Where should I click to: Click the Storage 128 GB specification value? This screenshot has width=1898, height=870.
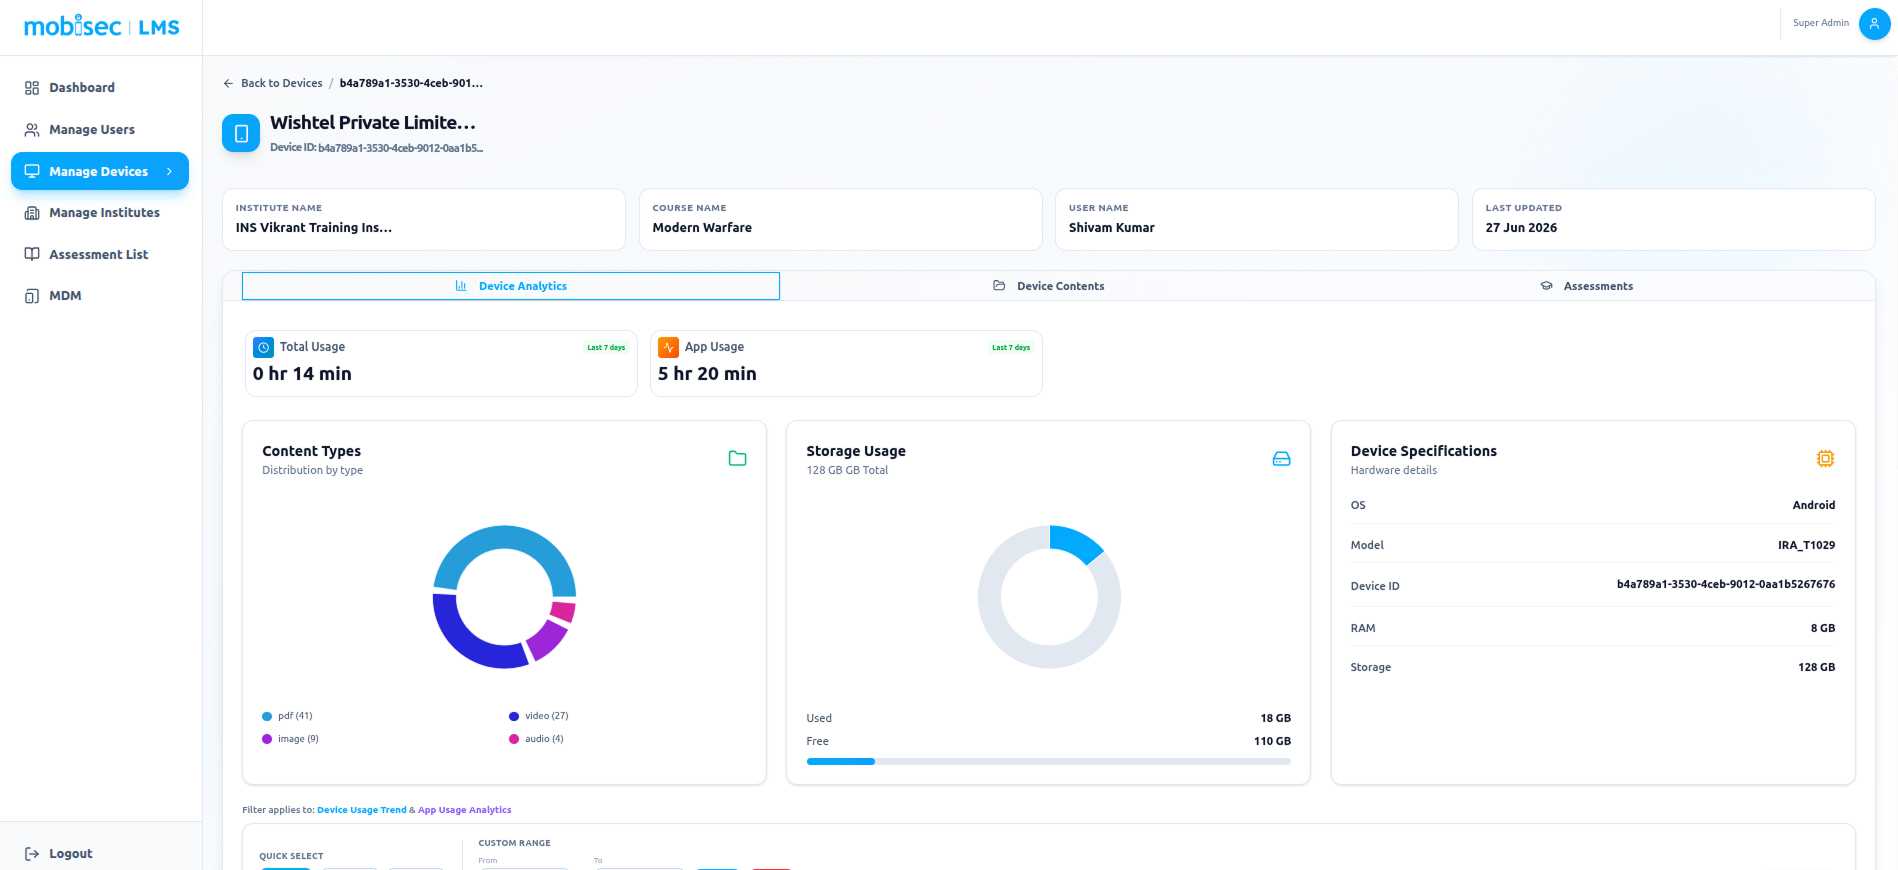1816,667
